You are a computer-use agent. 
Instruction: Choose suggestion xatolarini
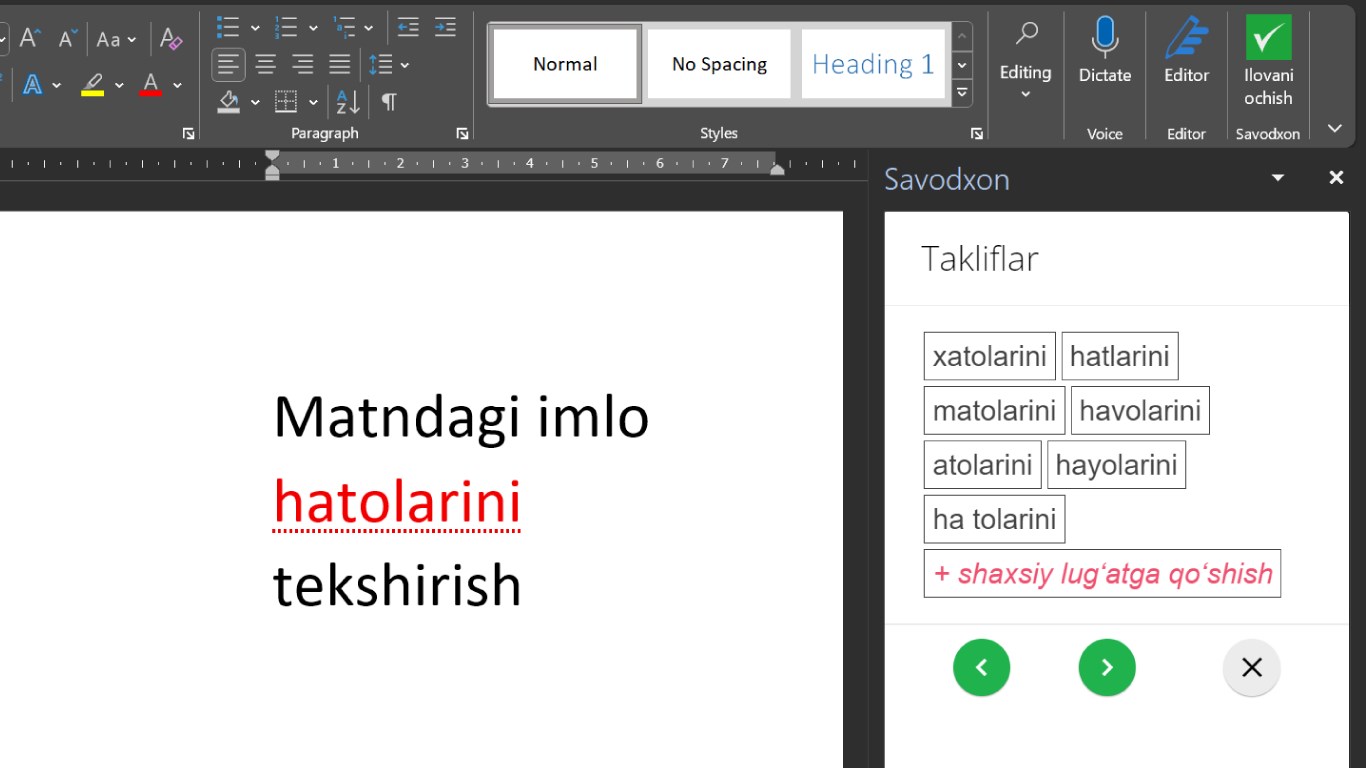click(x=990, y=356)
